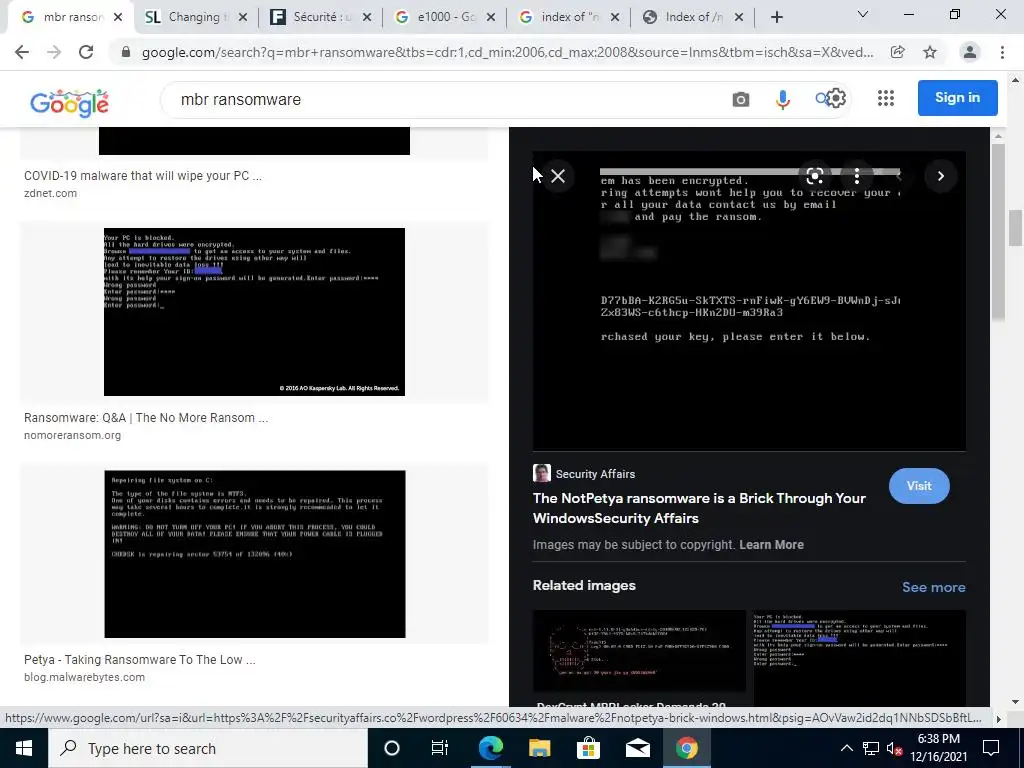Search inside image with Lens icon
Viewport: 1024px width, 768px height.
point(814,176)
